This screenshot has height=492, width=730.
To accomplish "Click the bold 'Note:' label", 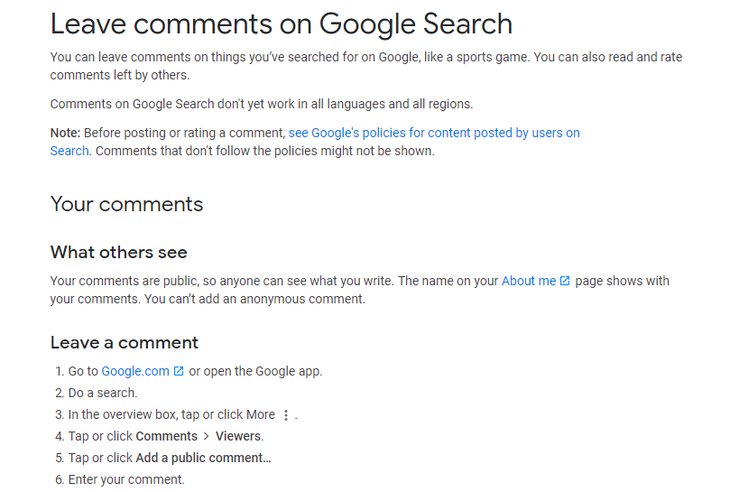I will tap(66, 133).
